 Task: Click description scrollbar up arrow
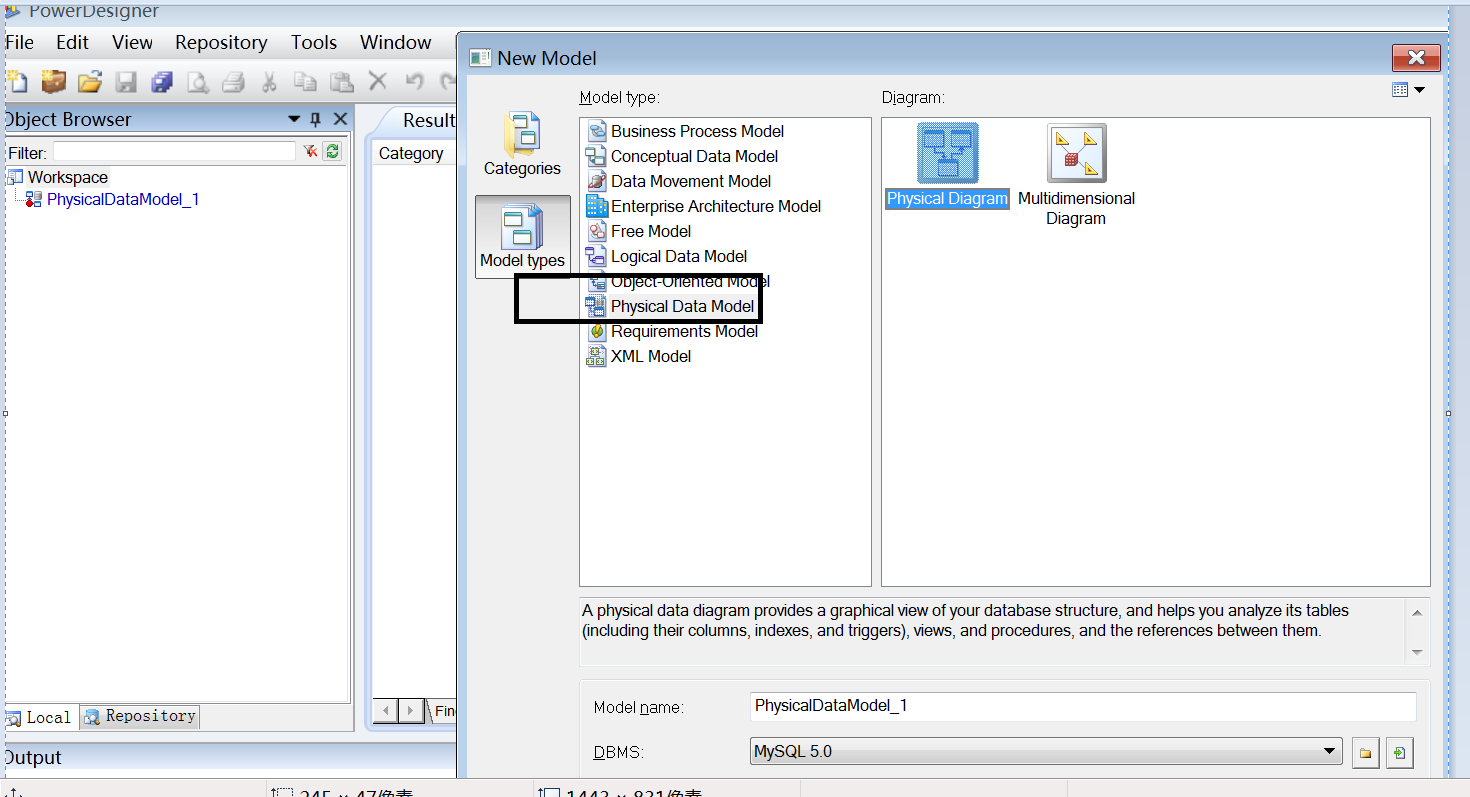(x=1417, y=612)
